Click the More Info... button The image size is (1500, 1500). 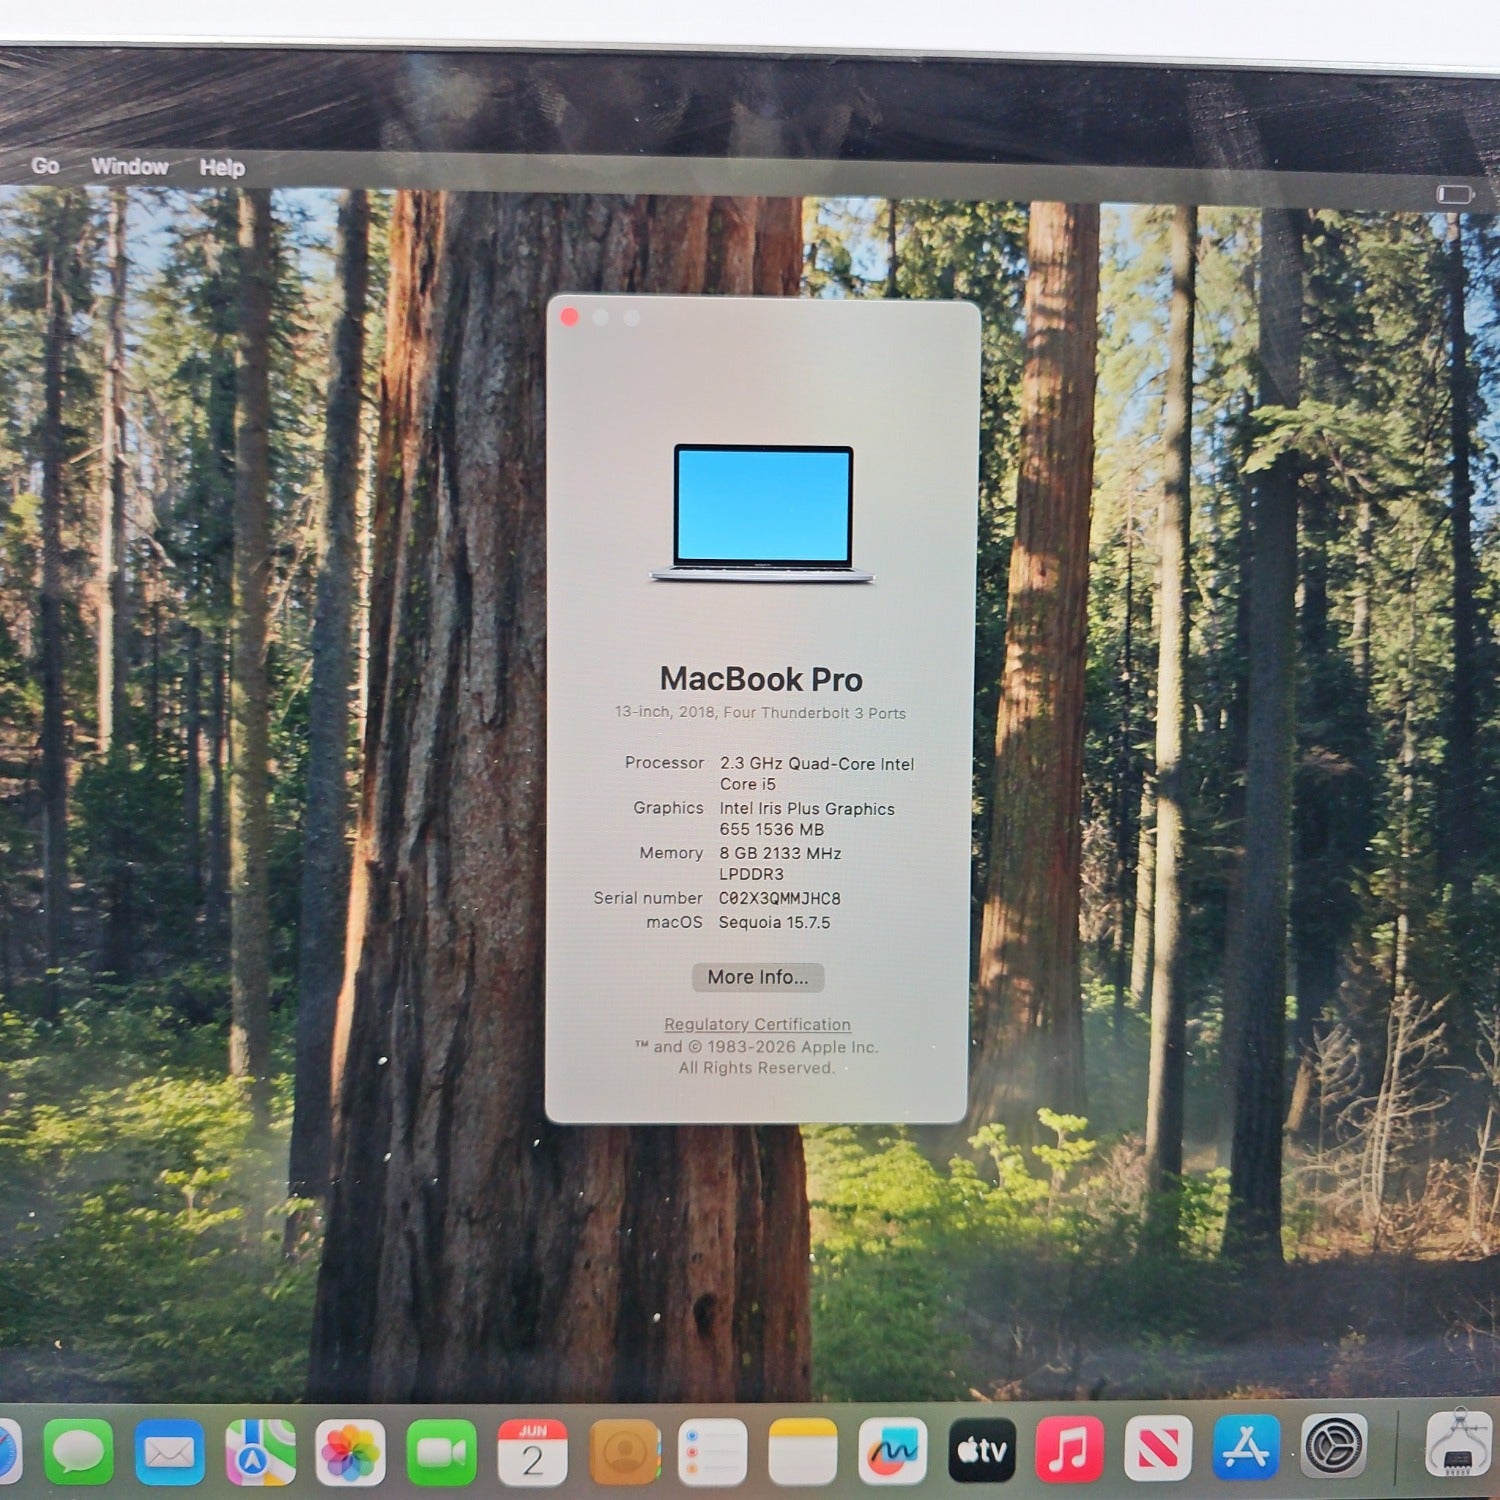(758, 977)
